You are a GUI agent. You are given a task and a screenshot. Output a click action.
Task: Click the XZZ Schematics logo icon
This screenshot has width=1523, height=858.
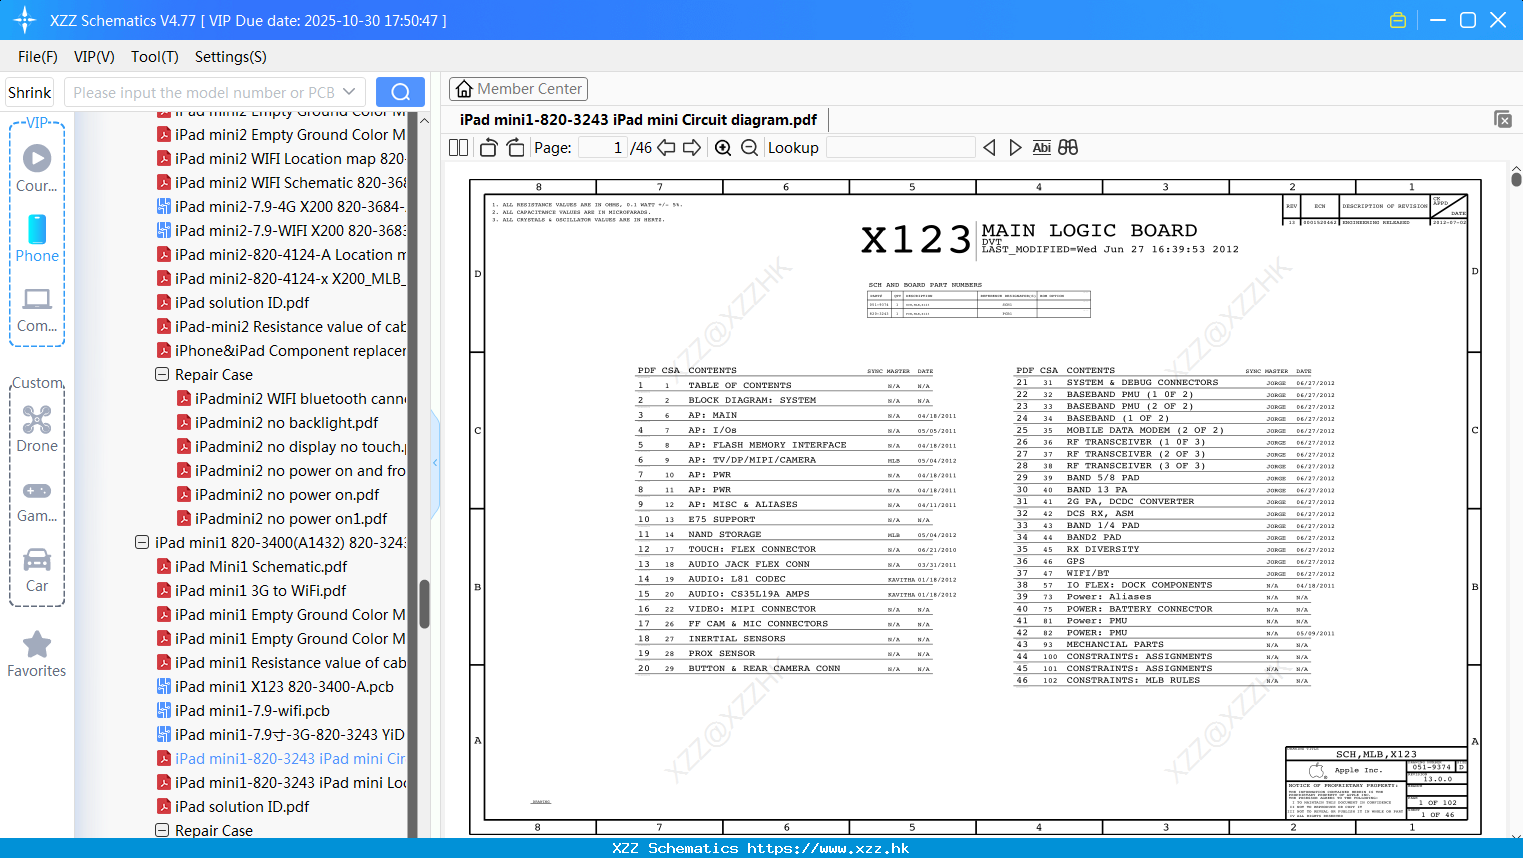(25, 20)
